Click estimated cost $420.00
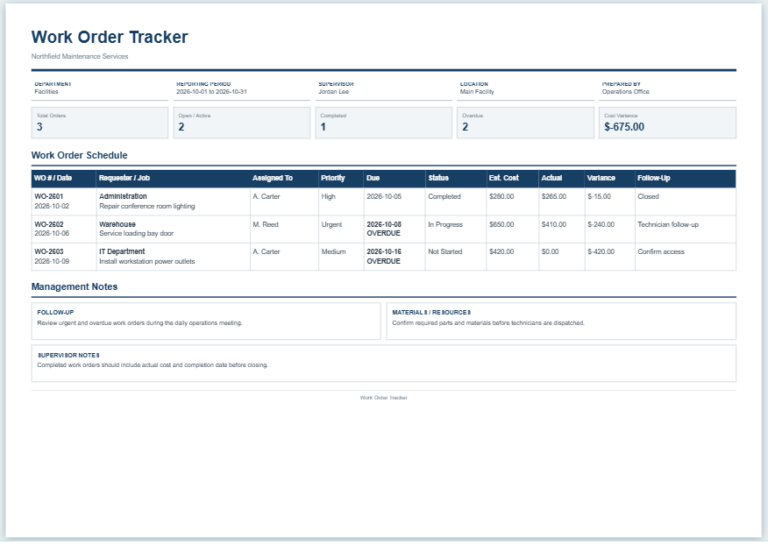 click(502, 252)
